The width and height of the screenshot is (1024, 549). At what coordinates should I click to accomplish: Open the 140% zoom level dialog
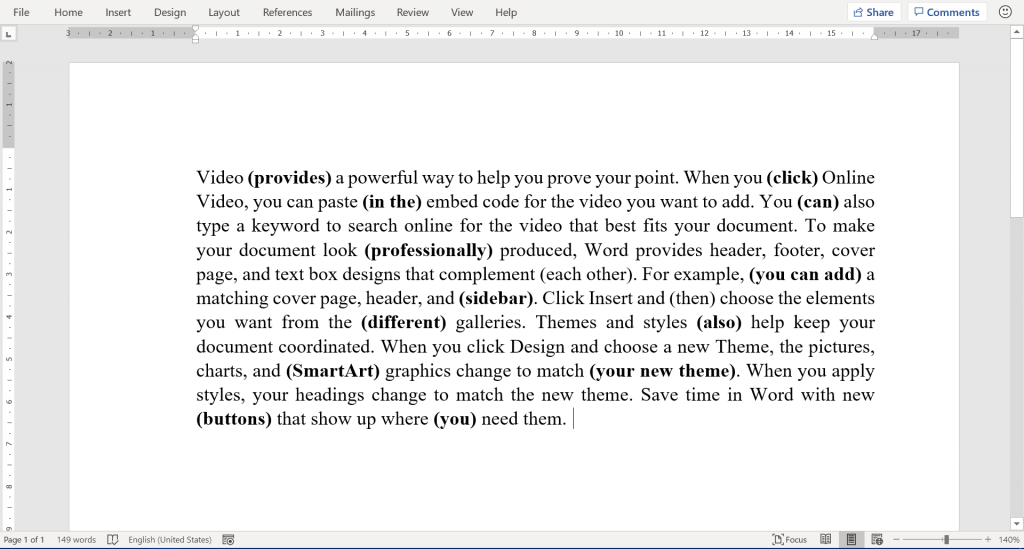1008,540
